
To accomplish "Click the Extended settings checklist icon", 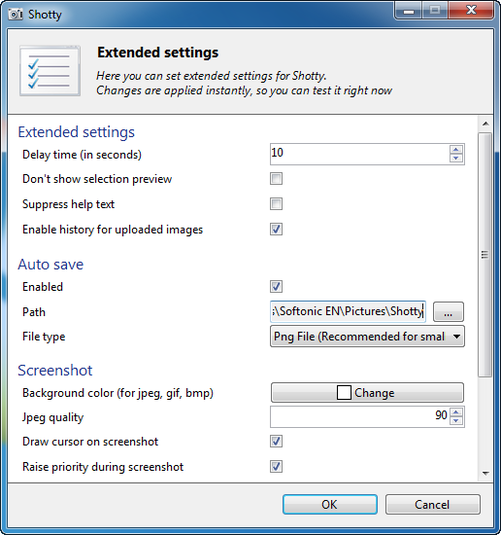I will point(50,71).
